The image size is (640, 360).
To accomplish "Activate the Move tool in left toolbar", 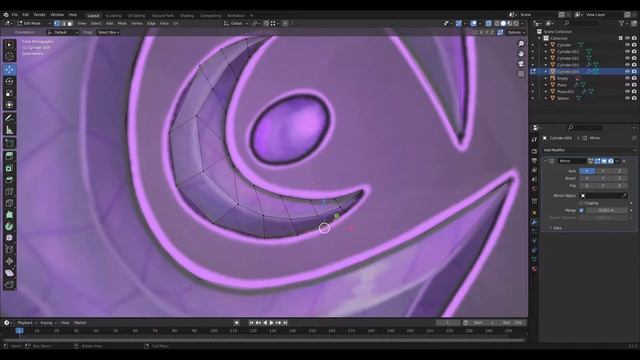I will (9, 69).
